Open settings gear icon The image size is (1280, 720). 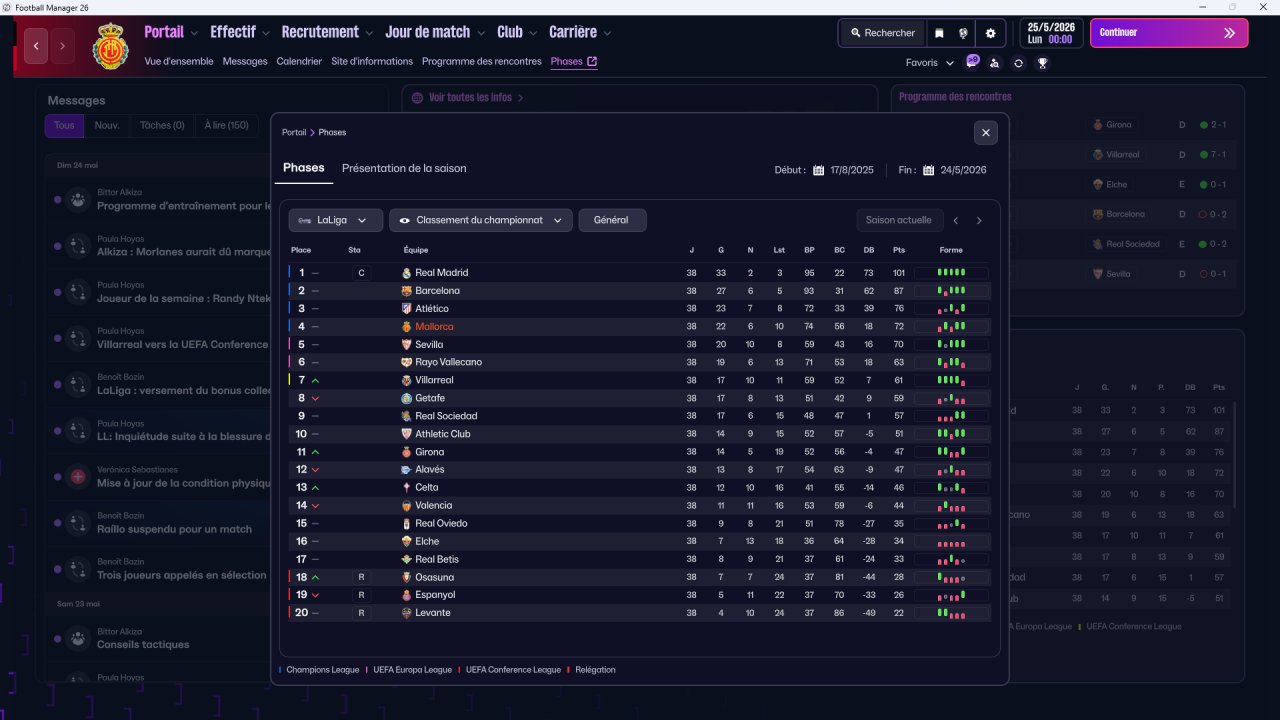coord(990,33)
